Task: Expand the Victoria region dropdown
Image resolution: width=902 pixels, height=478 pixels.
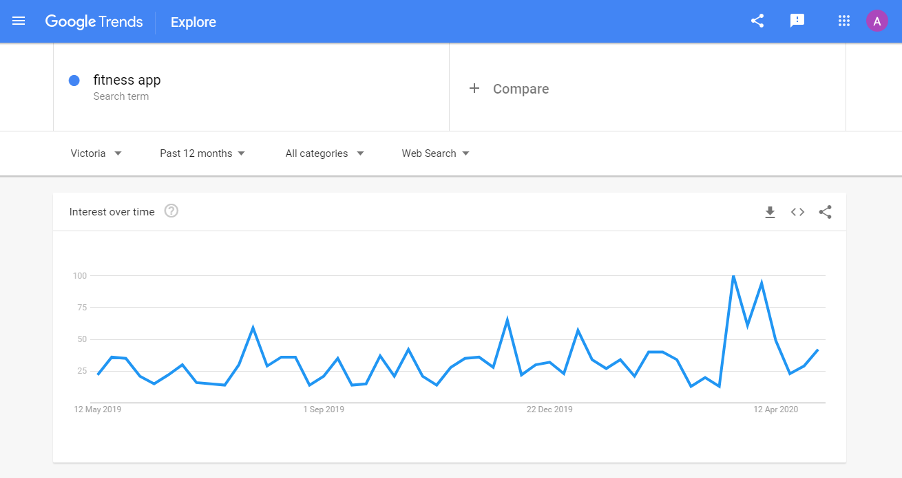Action: click(96, 154)
